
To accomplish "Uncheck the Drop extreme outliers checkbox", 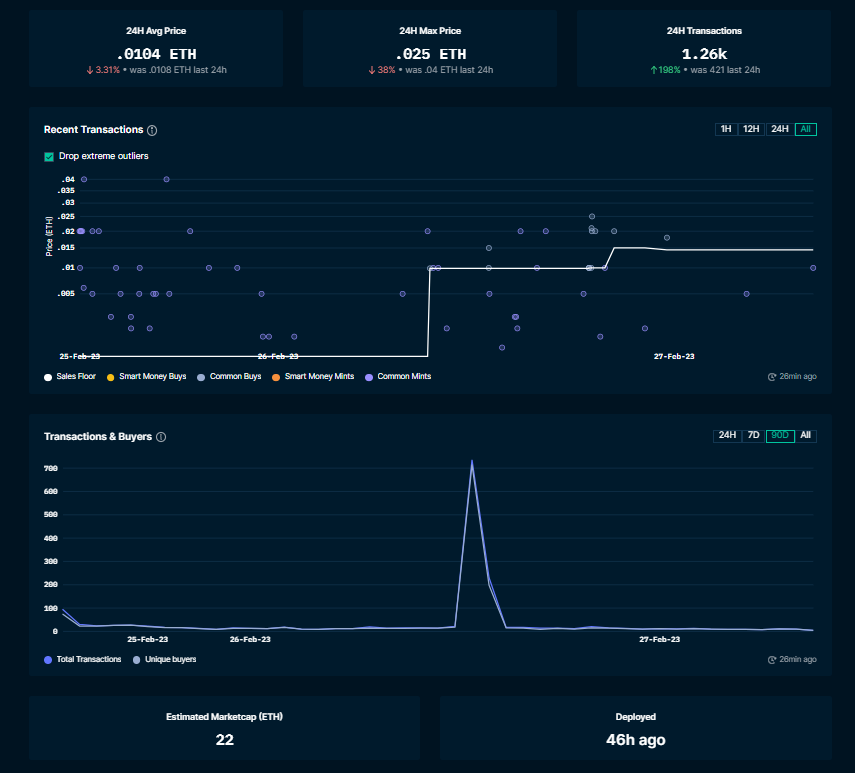I will point(49,157).
